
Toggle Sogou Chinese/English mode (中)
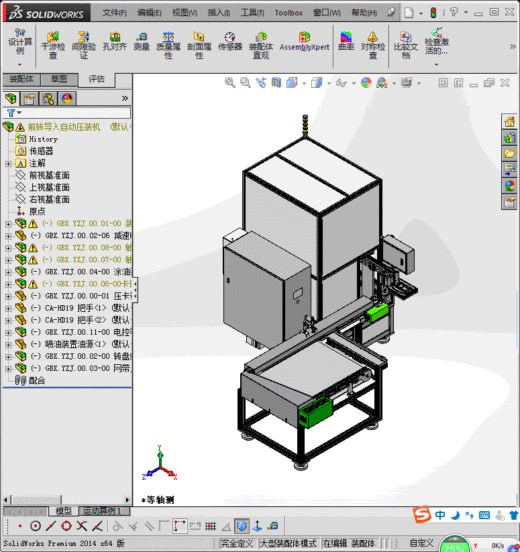coord(440,515)
